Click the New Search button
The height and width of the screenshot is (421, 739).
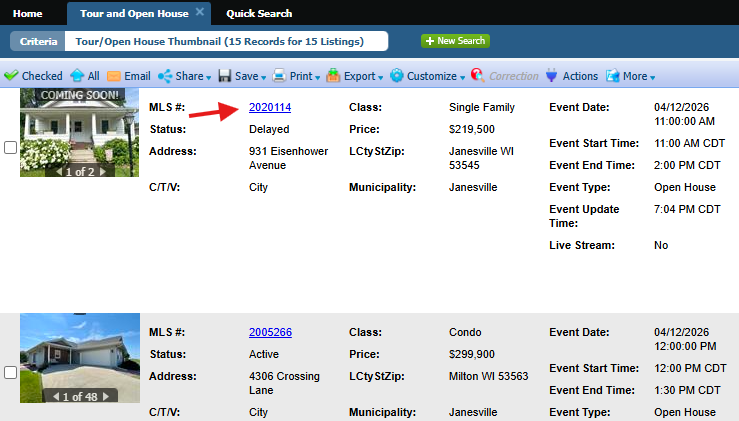coord(455,41)
